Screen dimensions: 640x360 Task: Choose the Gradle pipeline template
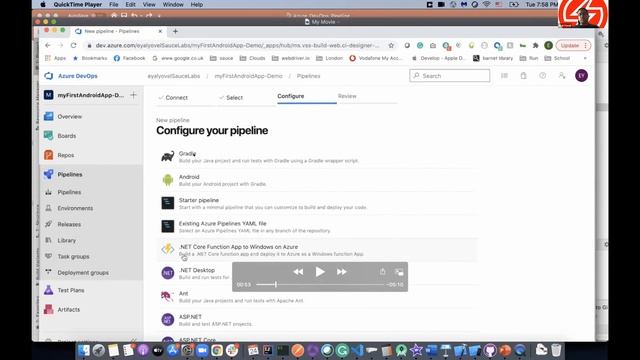point(317,157)
